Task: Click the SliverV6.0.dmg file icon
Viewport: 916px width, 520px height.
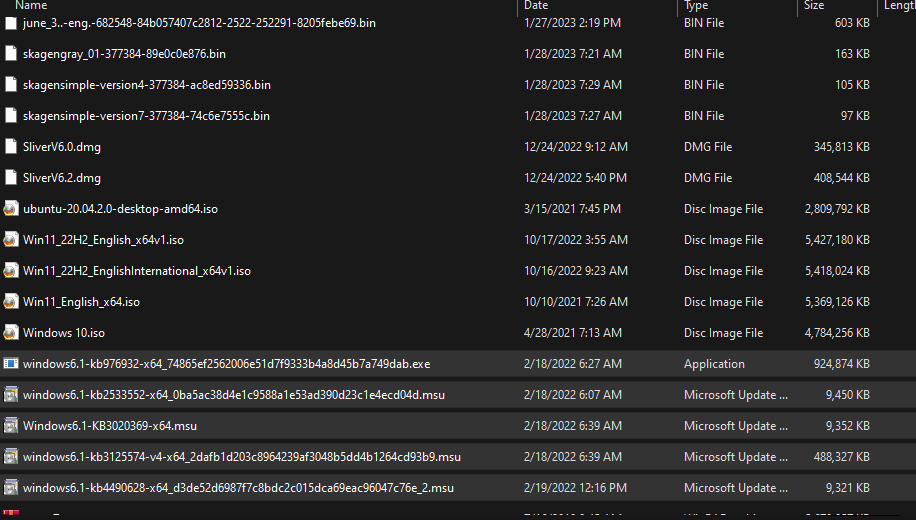Action: tap(11, 147)
